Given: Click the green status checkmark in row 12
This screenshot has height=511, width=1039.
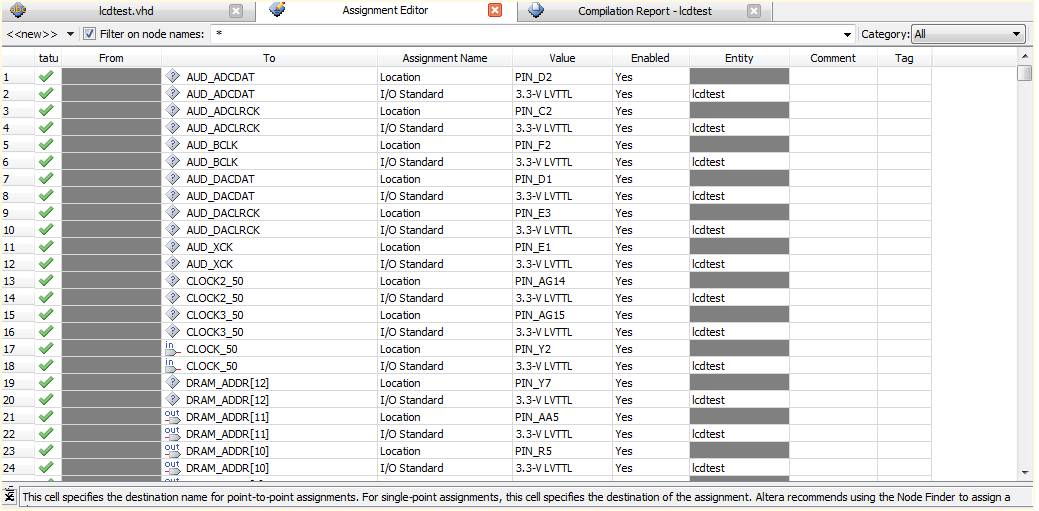Looking at the screenshot, I should tap(46, 264).
